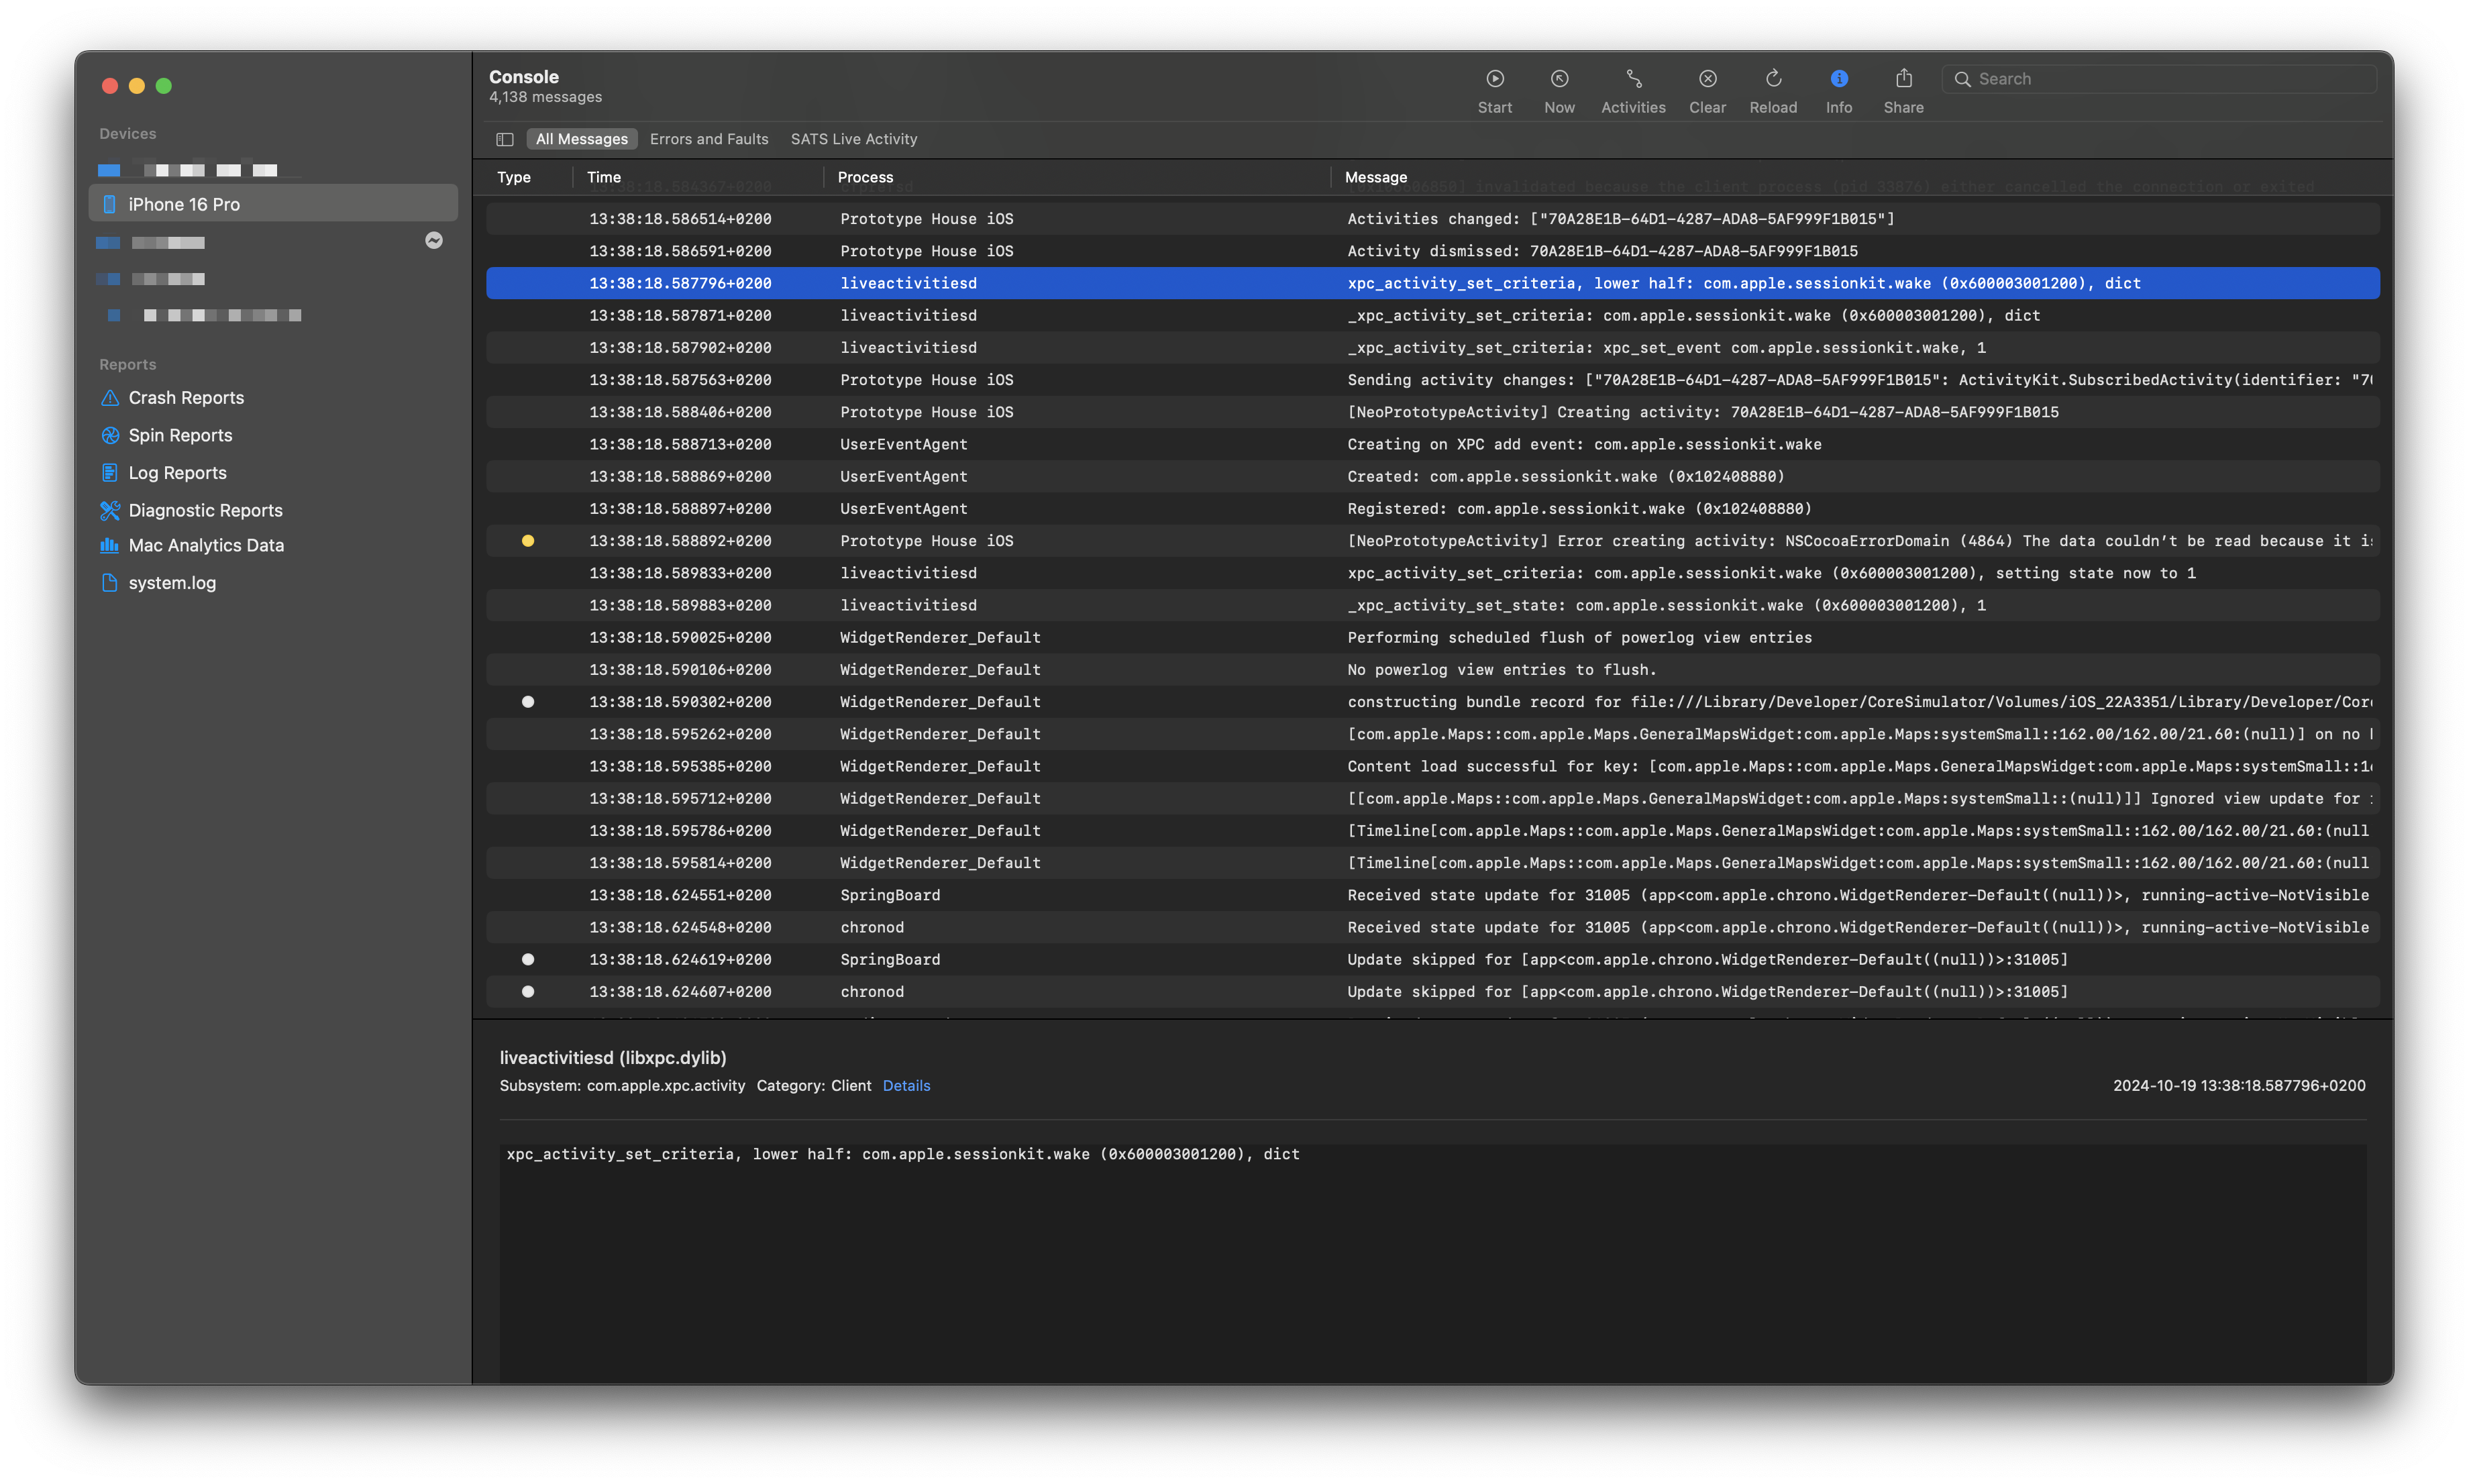This screenshot has height=1484, width=2469.
Task: Select the Registered: com.apple.sessionkit.wake row
Action: pos(1432,509)
